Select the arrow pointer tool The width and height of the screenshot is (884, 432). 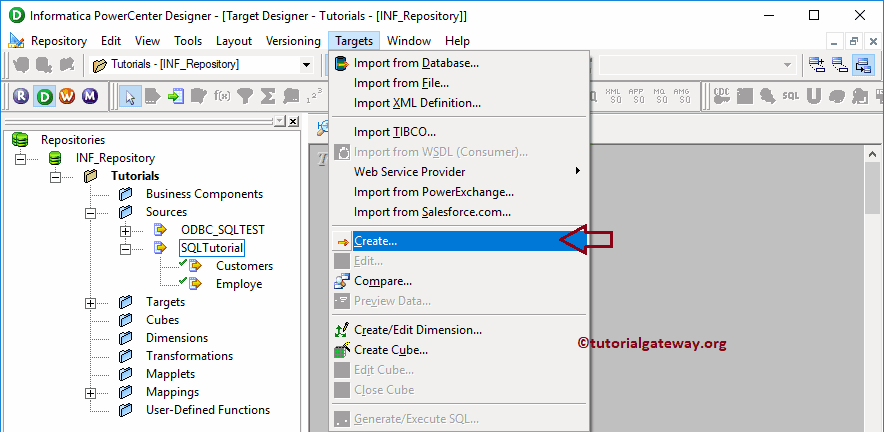click(130, 96)
